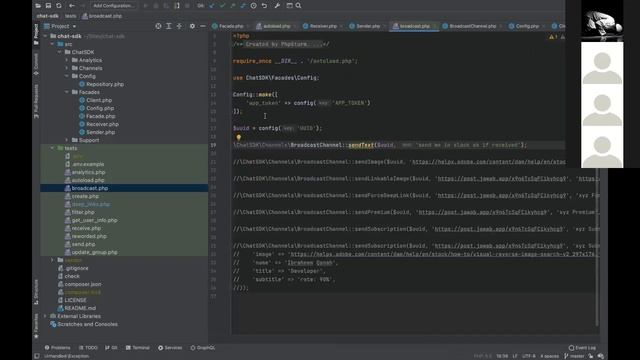Screen dimensions: 640x360
Task: Click Collapse All icon in Project panel
Action: pyautogui.click(x=179, y=26)
